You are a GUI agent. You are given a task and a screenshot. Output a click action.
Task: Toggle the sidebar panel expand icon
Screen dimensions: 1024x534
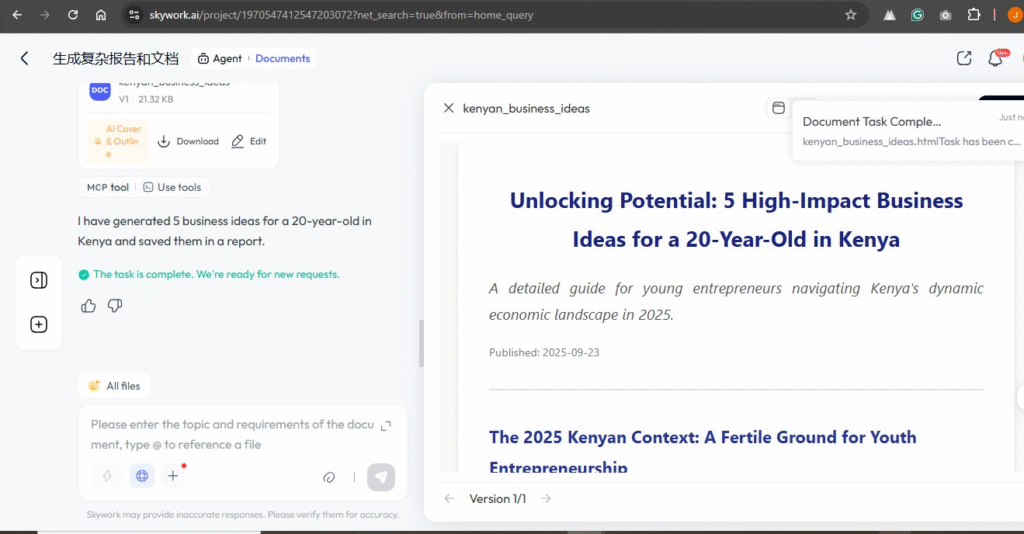(39, 280)
